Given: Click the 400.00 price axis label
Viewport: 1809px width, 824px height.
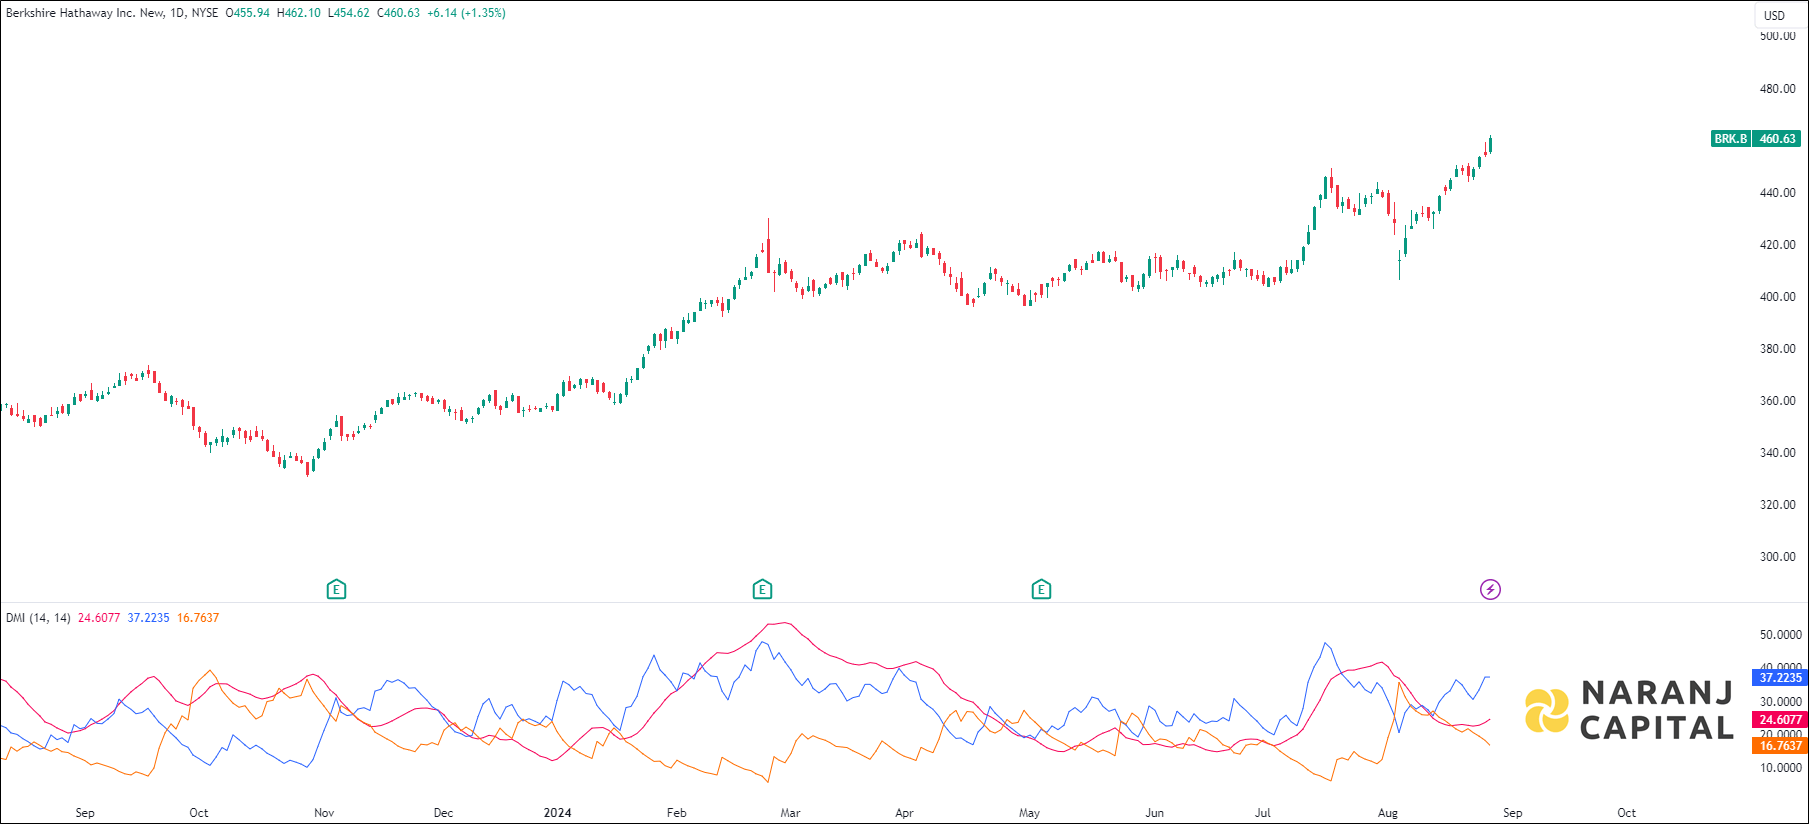Looking at the screenshot, I should coord(1777,297).
